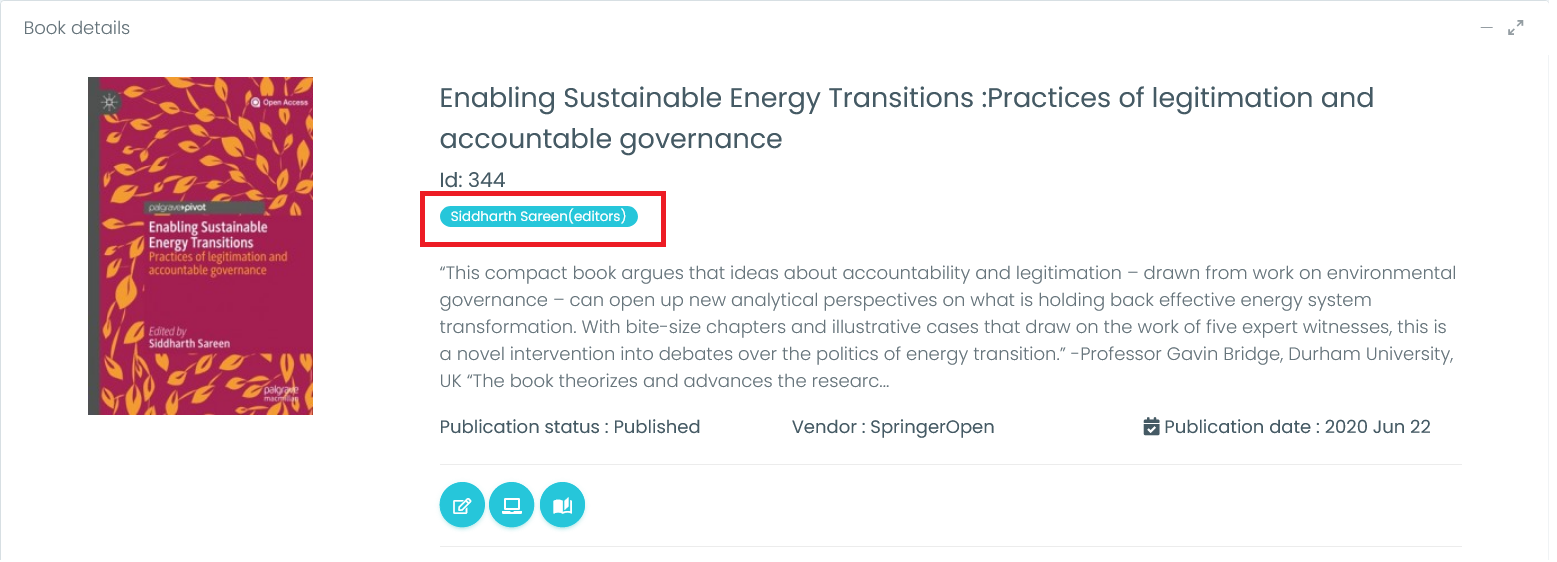The height and width of the screenshot is (562, 1557).
Task: Click the Publication status : Published text
Action: point(569,427)
